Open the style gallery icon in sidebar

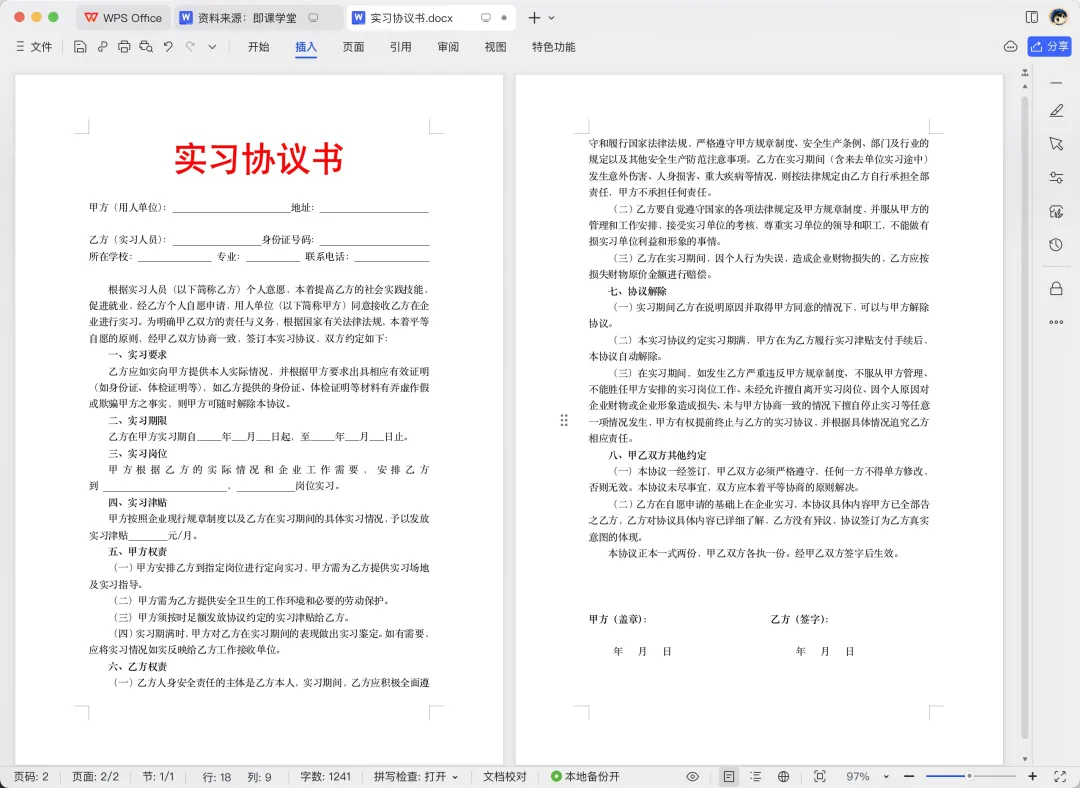1056,211
